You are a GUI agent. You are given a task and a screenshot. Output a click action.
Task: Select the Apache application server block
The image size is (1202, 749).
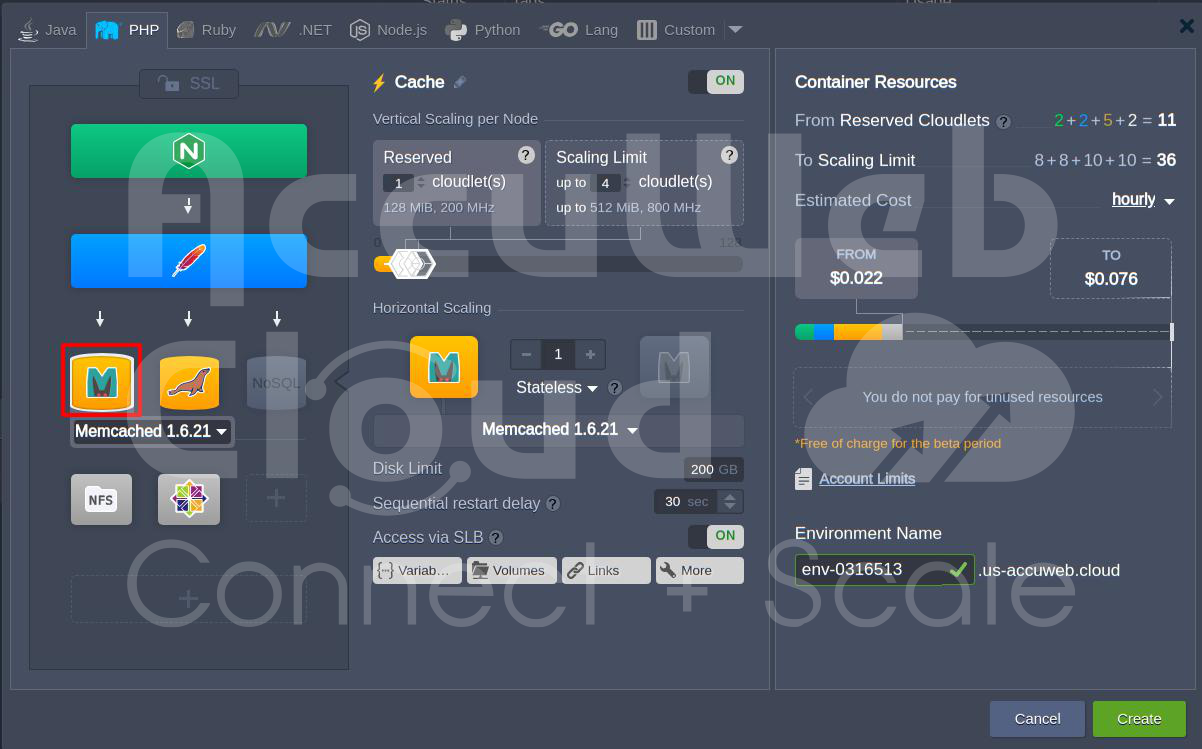click(188, 261)
